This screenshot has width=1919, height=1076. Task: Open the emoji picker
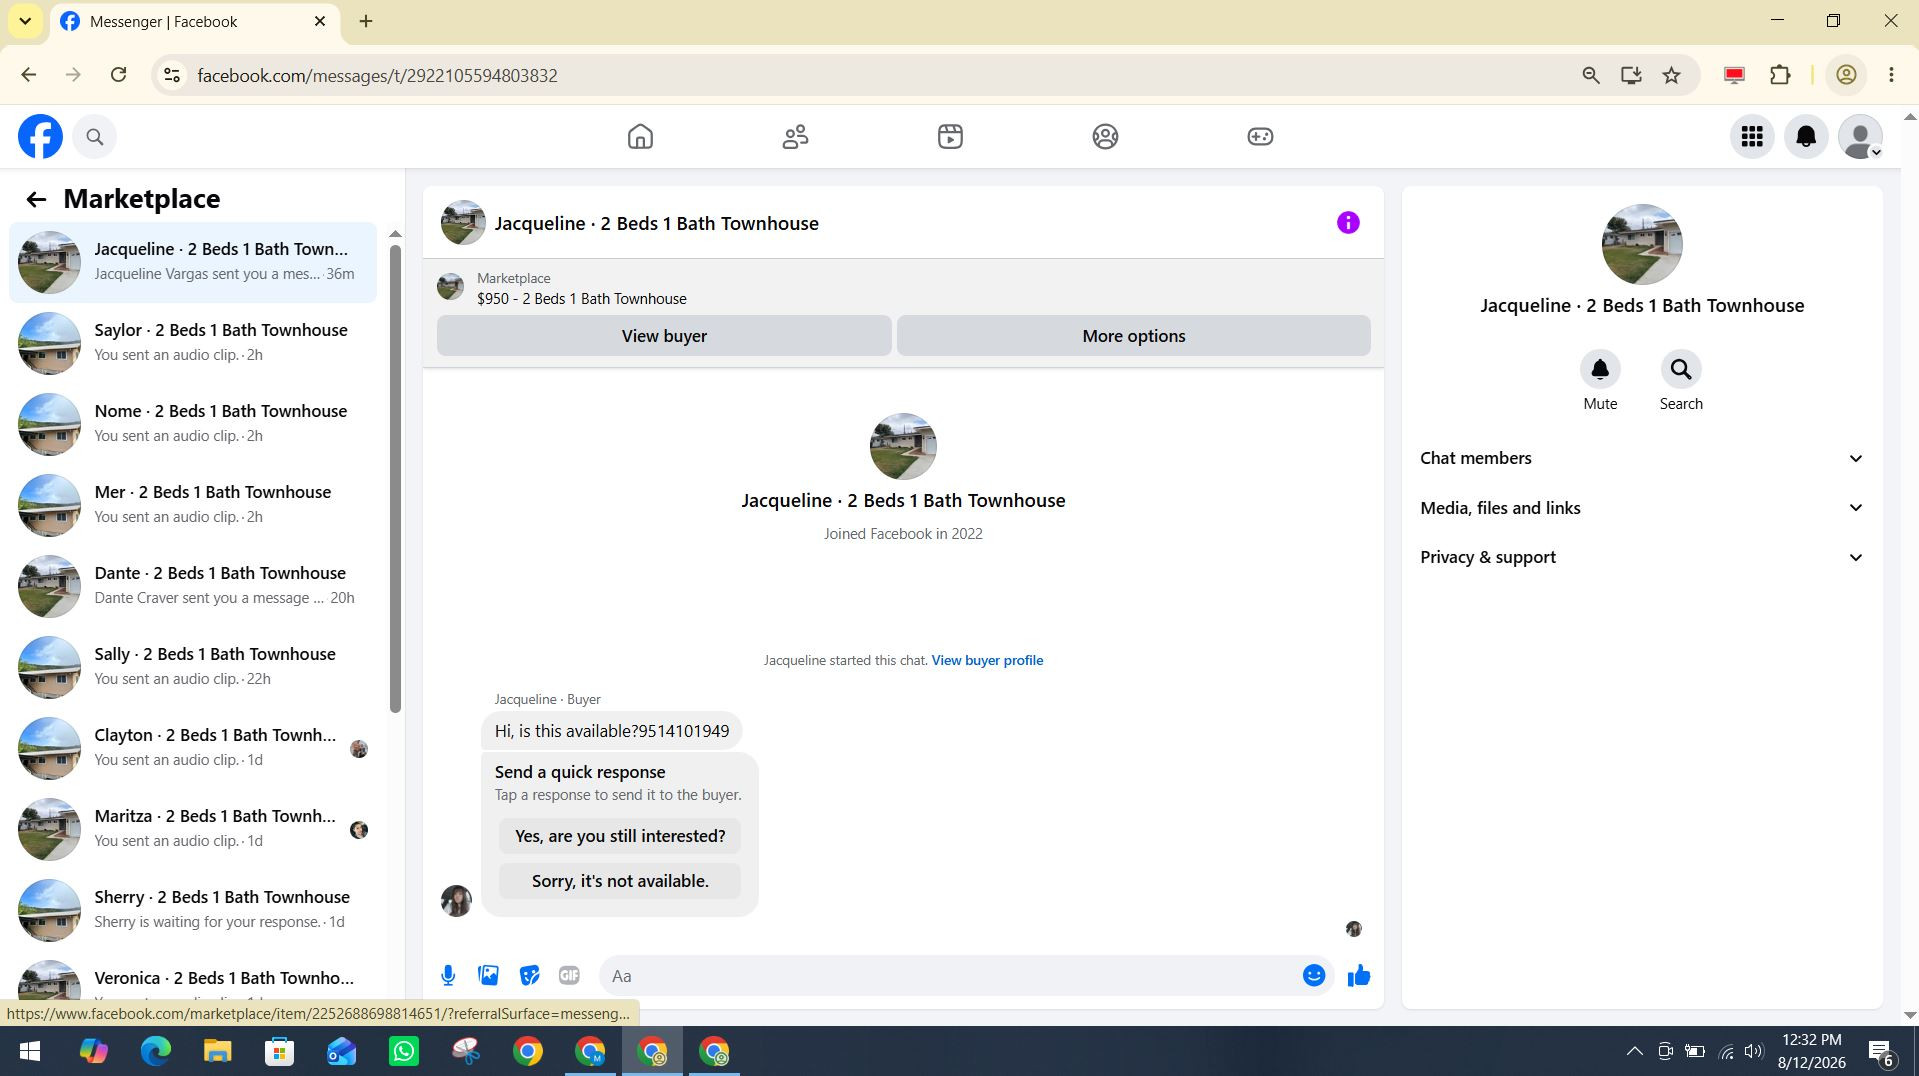(1314, 976)
